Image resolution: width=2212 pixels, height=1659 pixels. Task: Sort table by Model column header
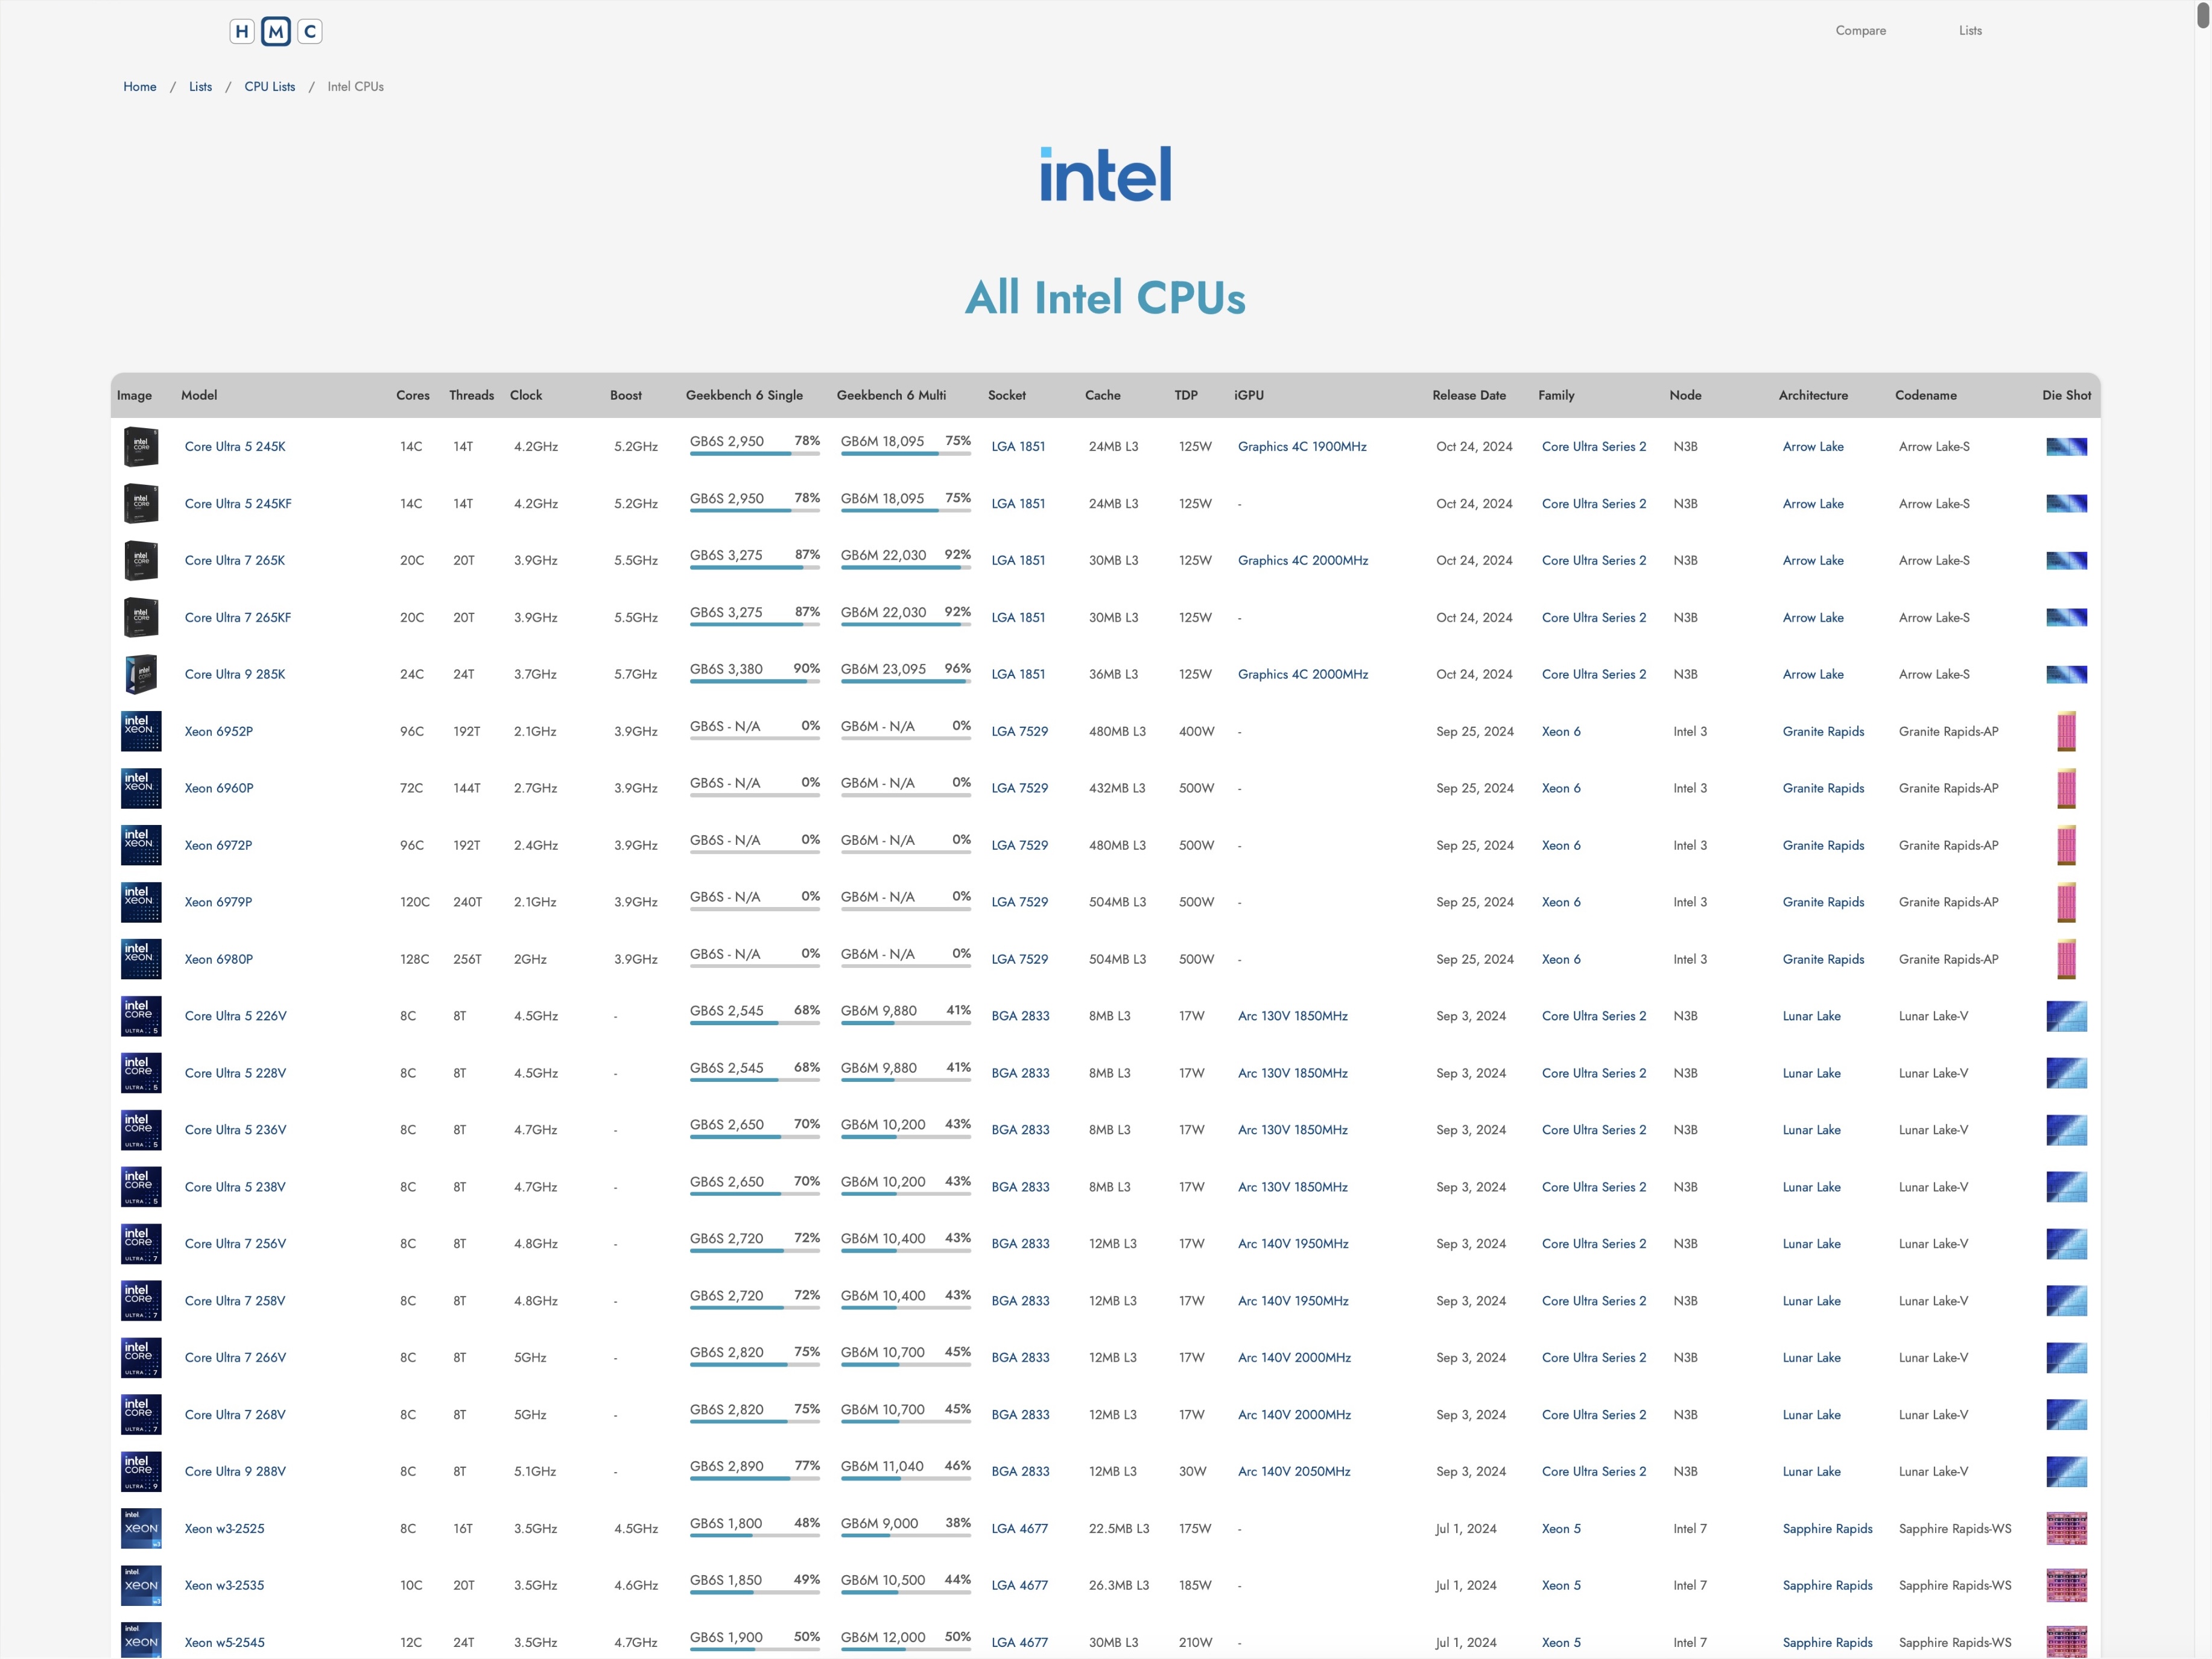click(x=199, y=395)
